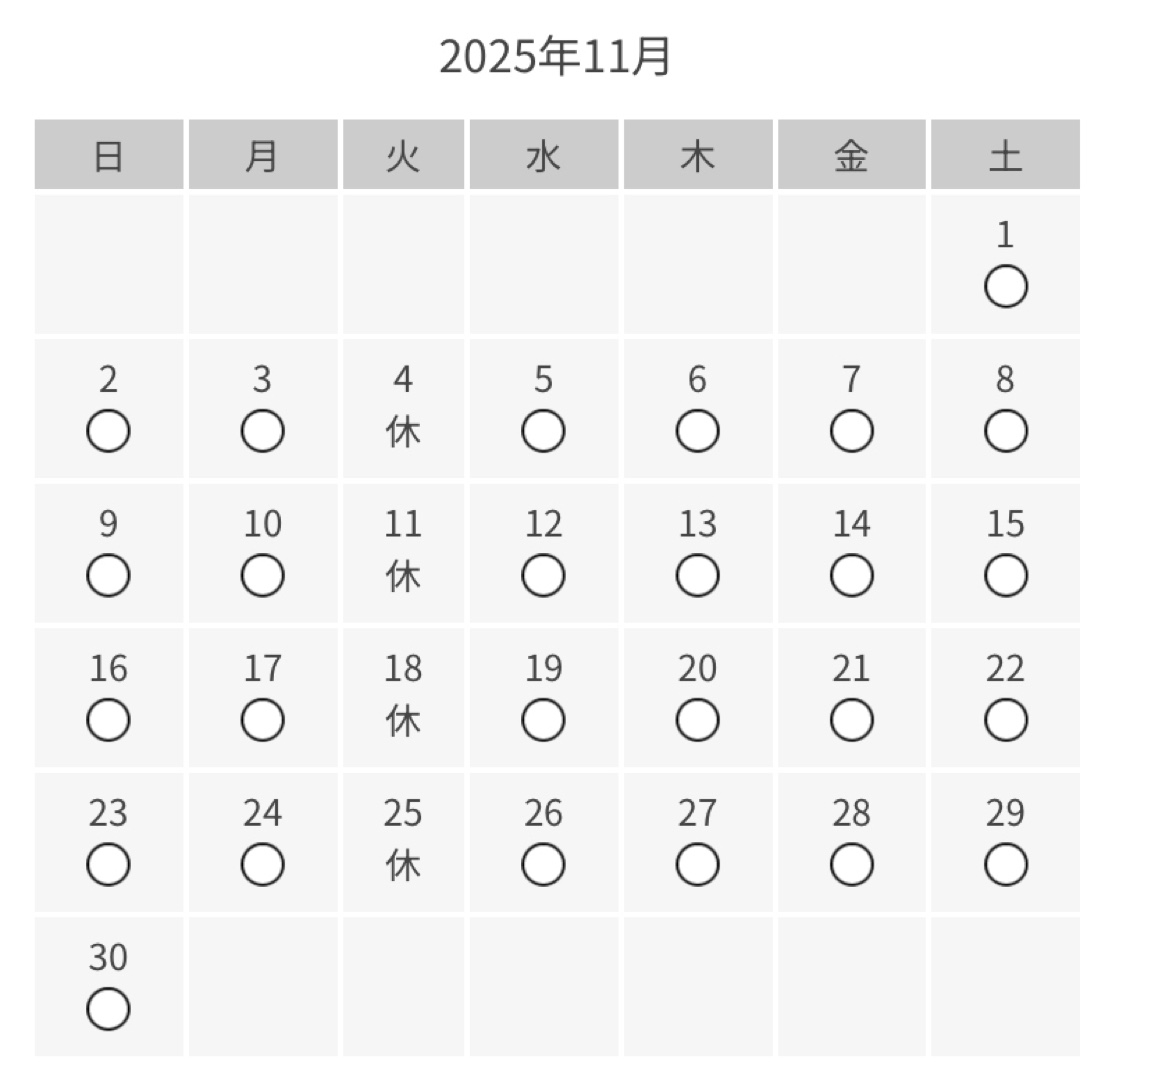Select the available circle for November 1
Screen dimensions: 1158x1080
click(1005, 288)
